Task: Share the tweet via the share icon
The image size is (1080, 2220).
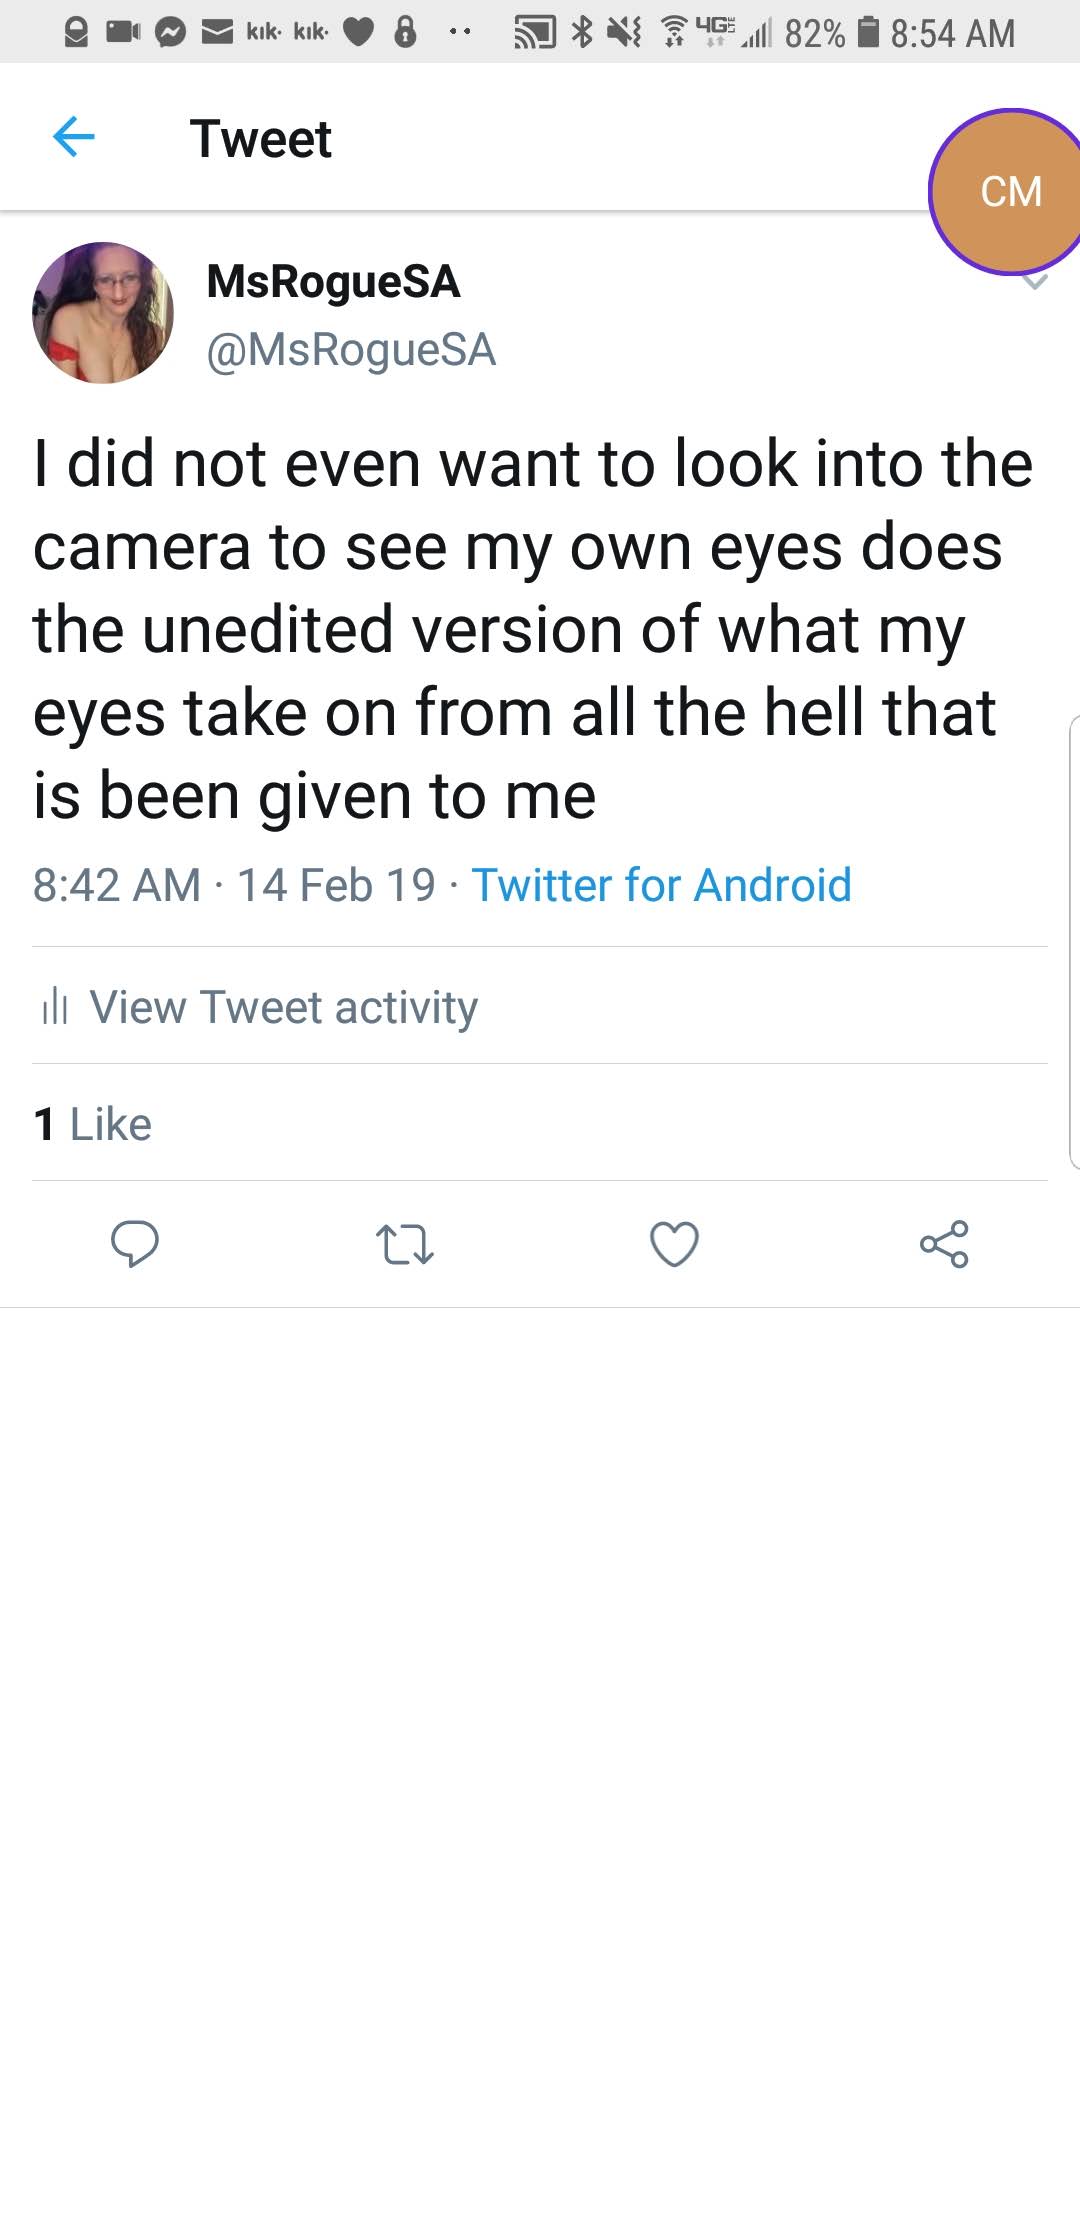Action: (x=944, y=1244)
